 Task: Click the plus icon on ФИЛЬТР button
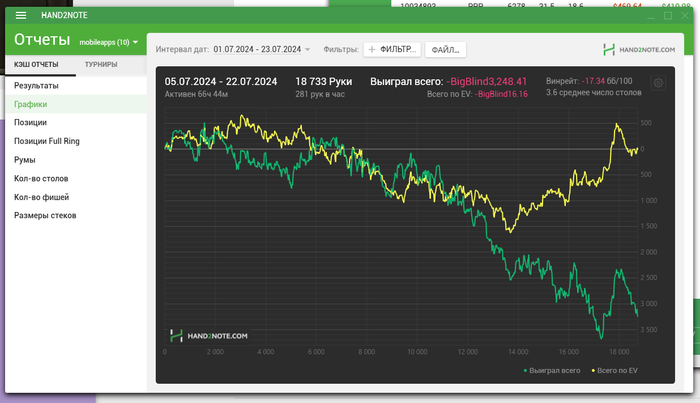click(x=372, y=50)
